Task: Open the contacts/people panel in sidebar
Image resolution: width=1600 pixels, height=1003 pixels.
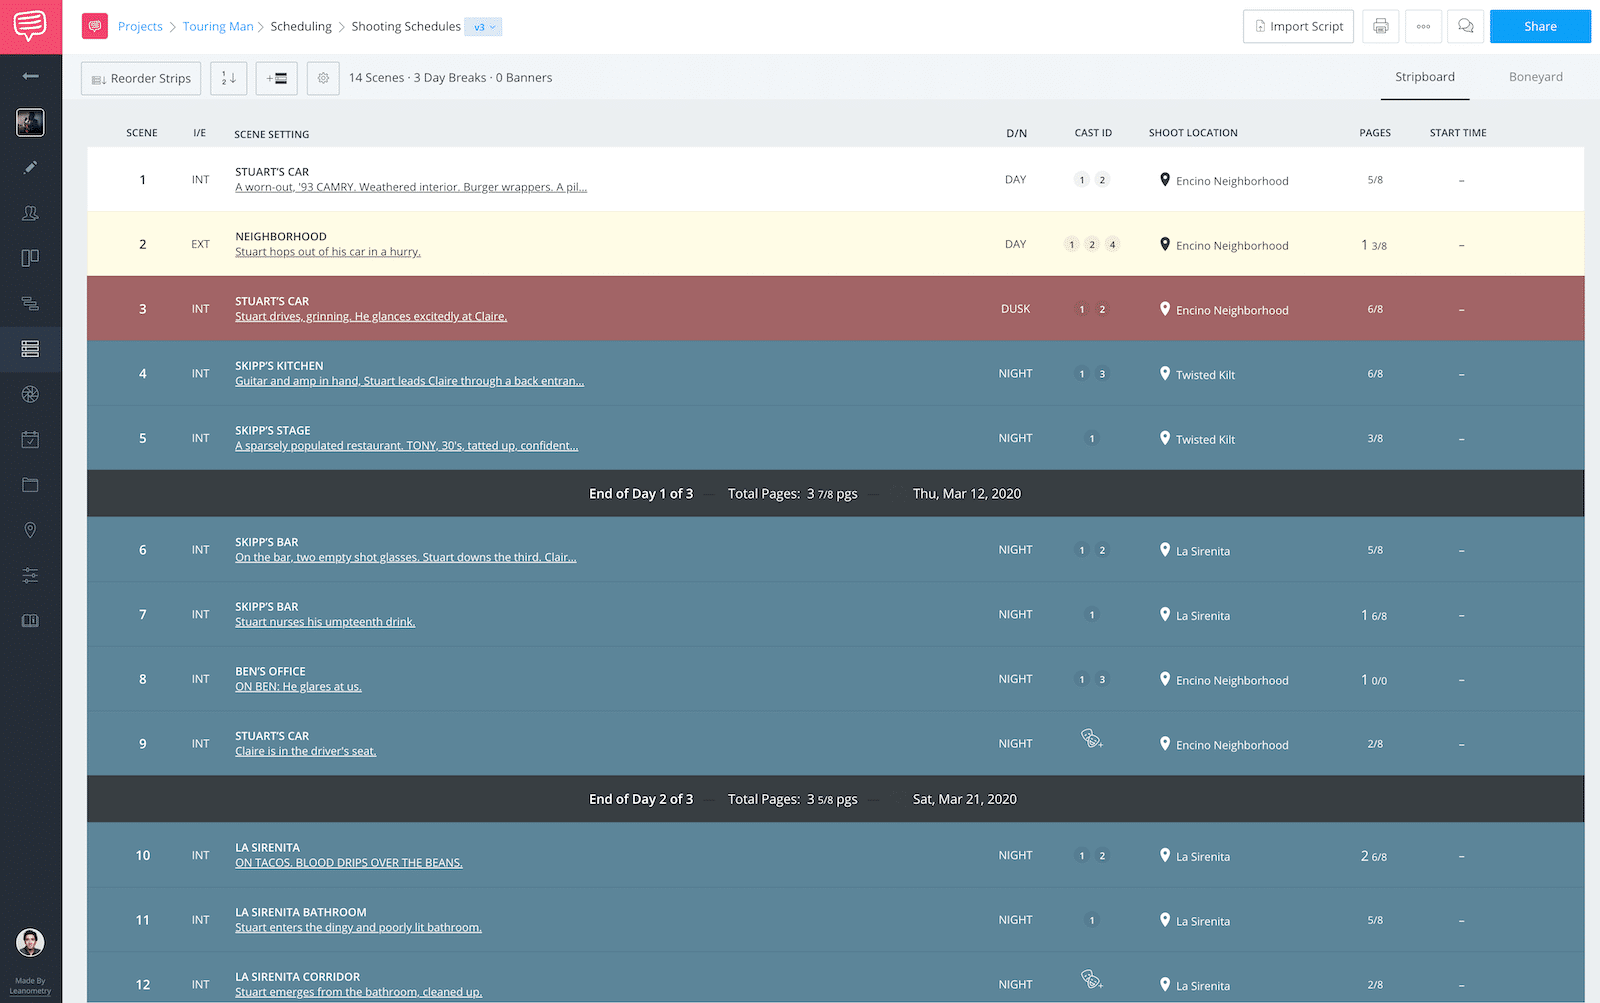Action: (x=30, y=212)
